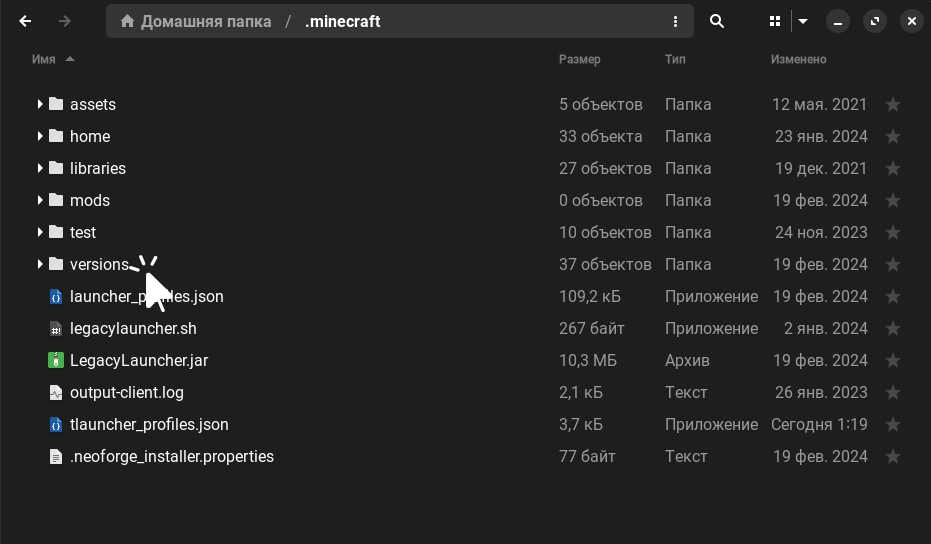This screenshot has width=931, height=544.
Task: Click the libraries folder icon
Action: tap(56, 168)
